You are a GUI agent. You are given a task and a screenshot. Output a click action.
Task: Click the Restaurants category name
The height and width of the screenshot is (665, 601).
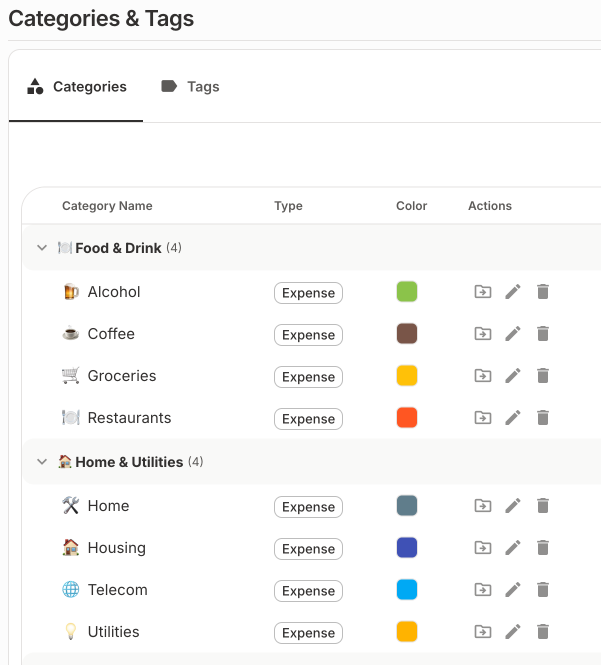[x=129, y=418]
